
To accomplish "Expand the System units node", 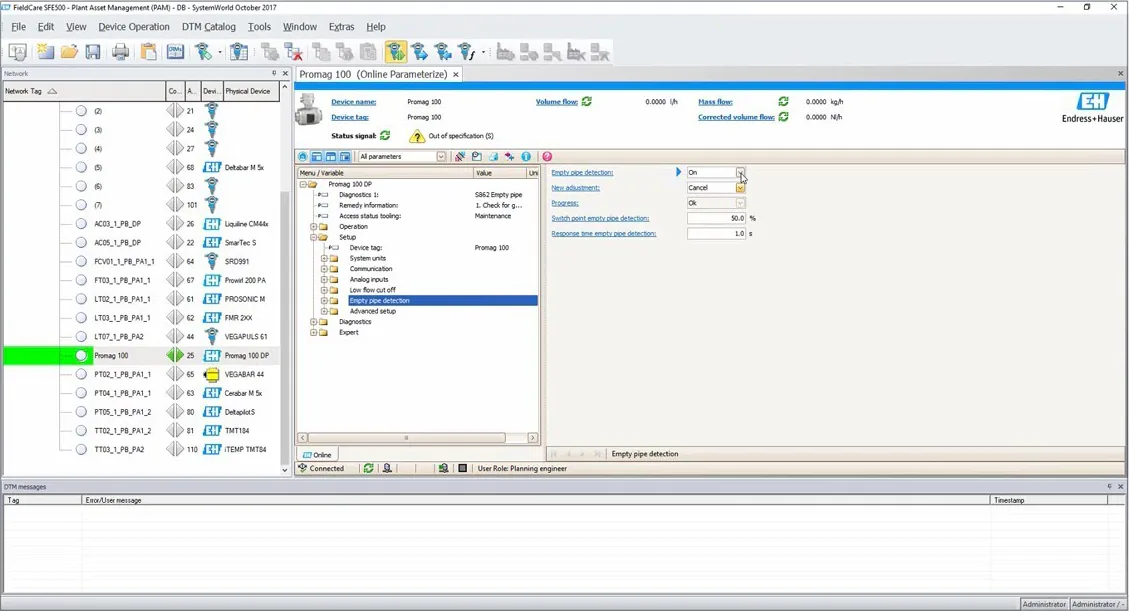I will (324, 258).
